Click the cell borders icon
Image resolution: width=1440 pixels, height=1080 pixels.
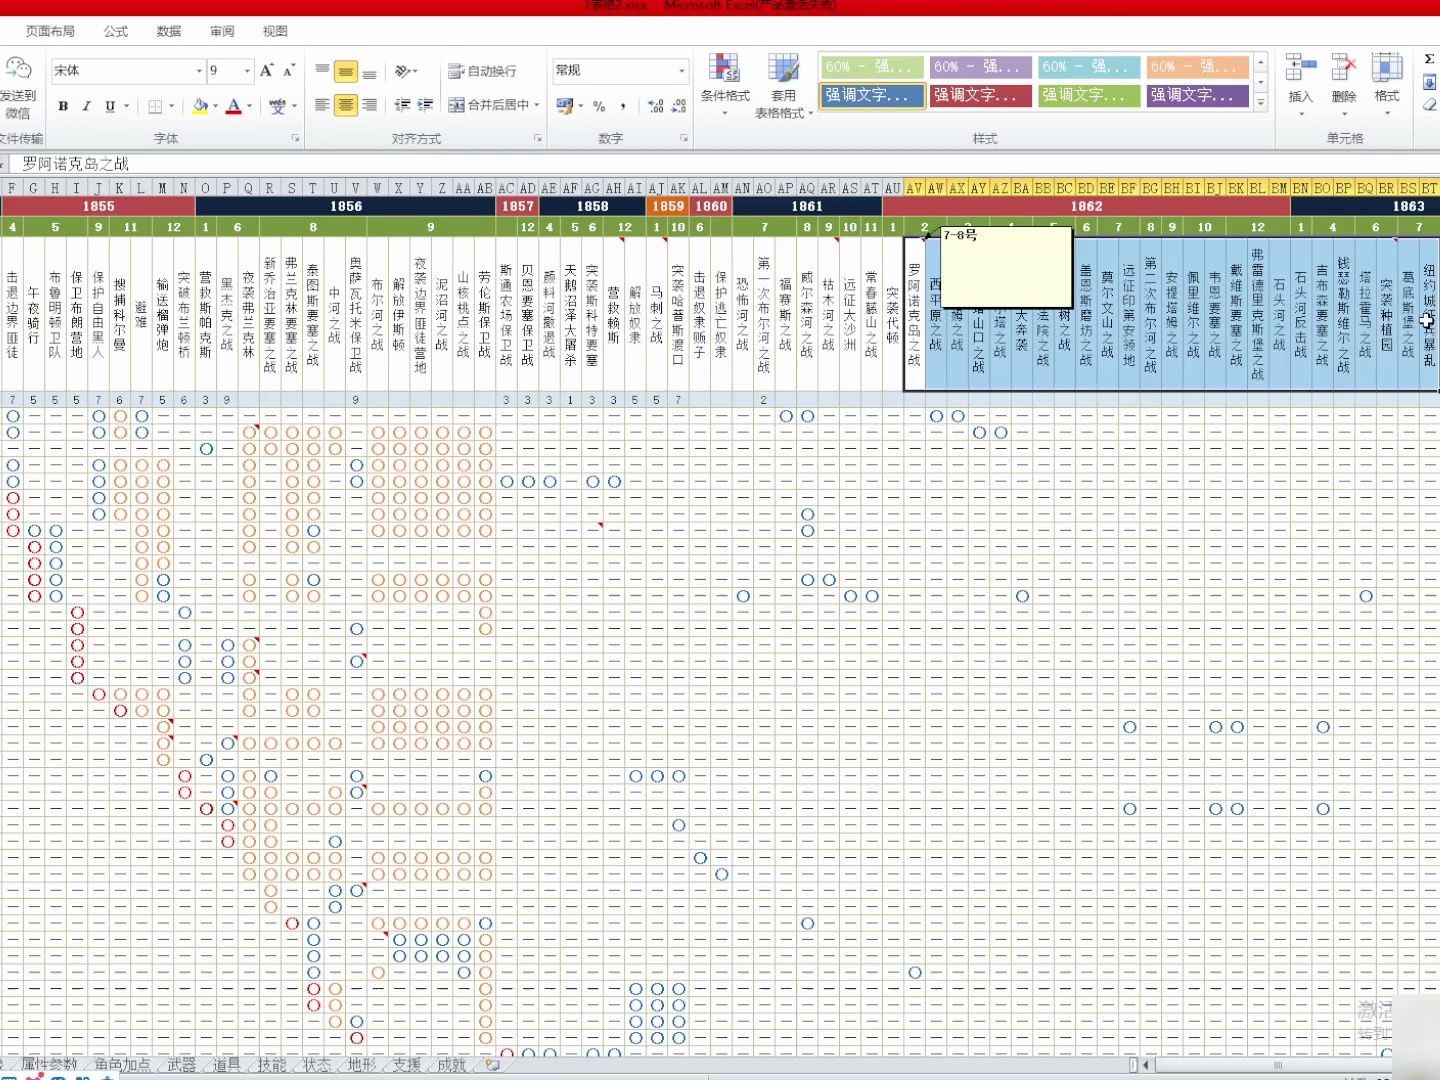(x=155, y=106)
